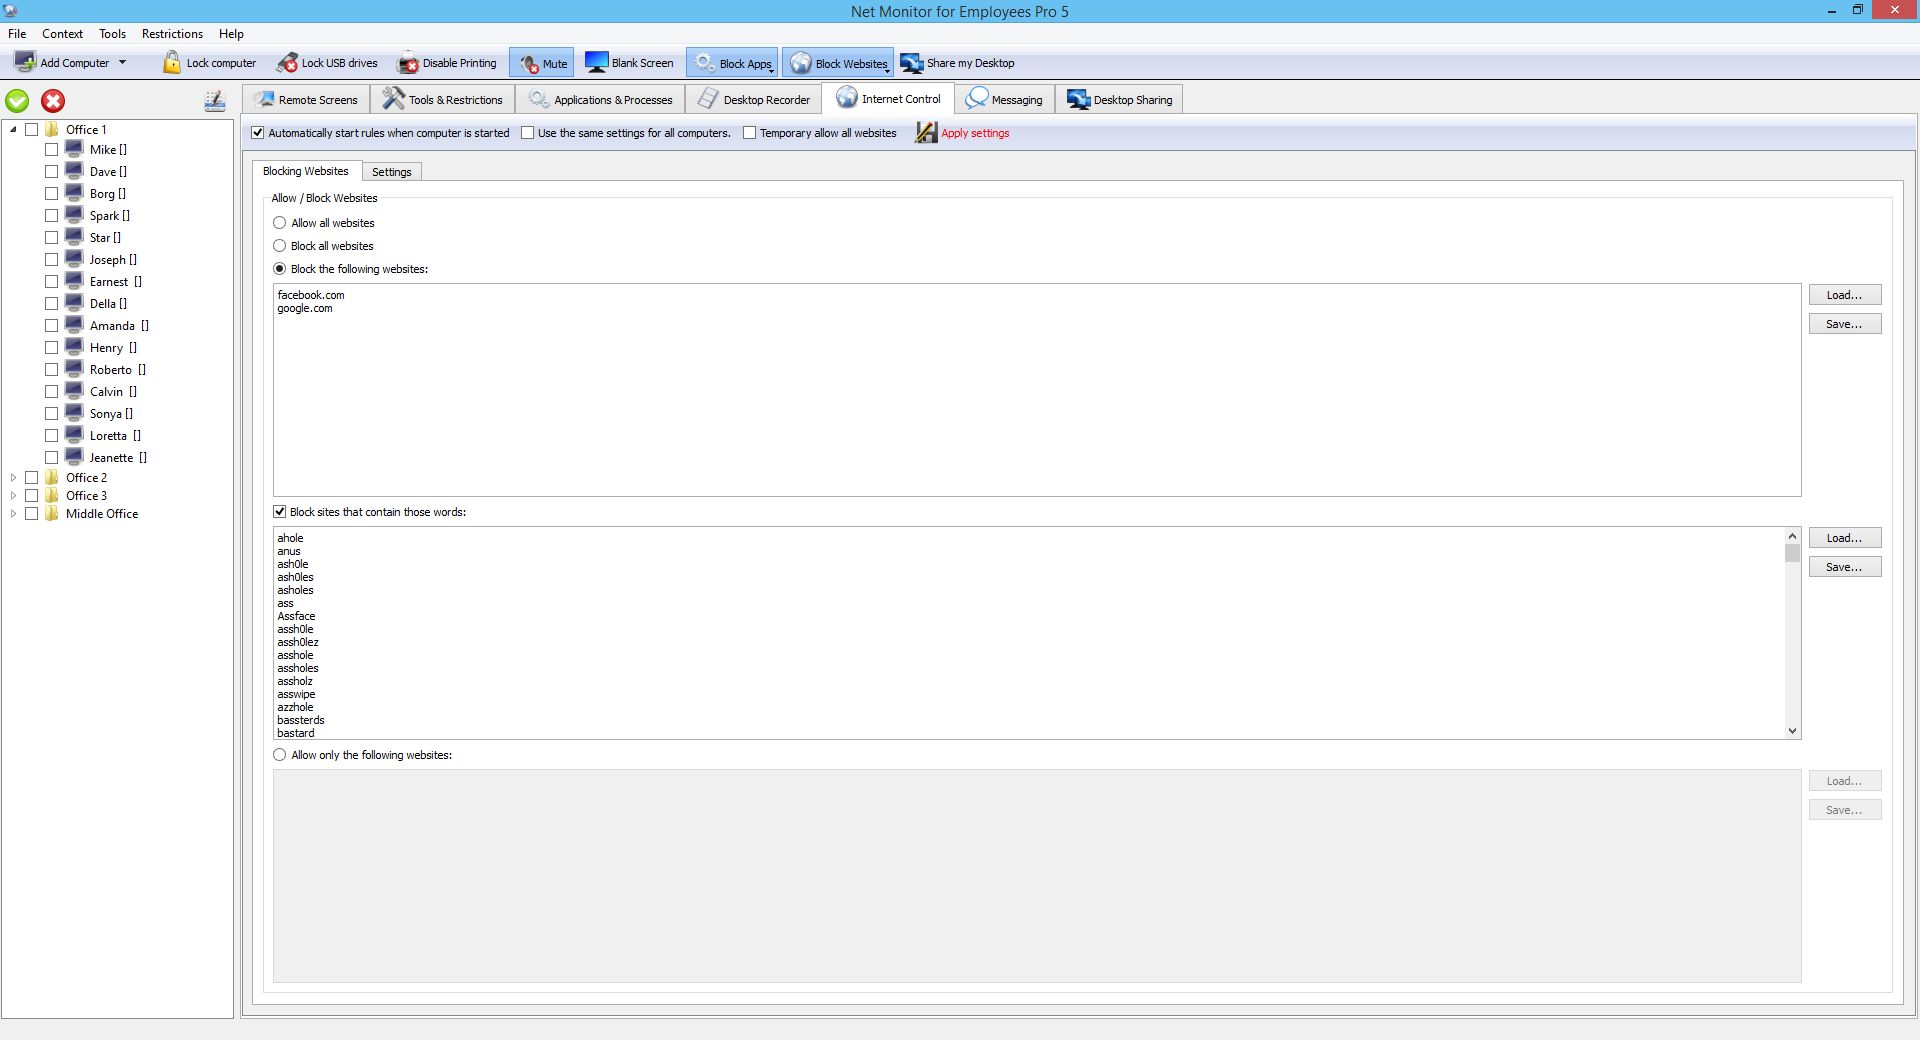
Task: Click inside the blocked websites text box
Action: 1037,390
